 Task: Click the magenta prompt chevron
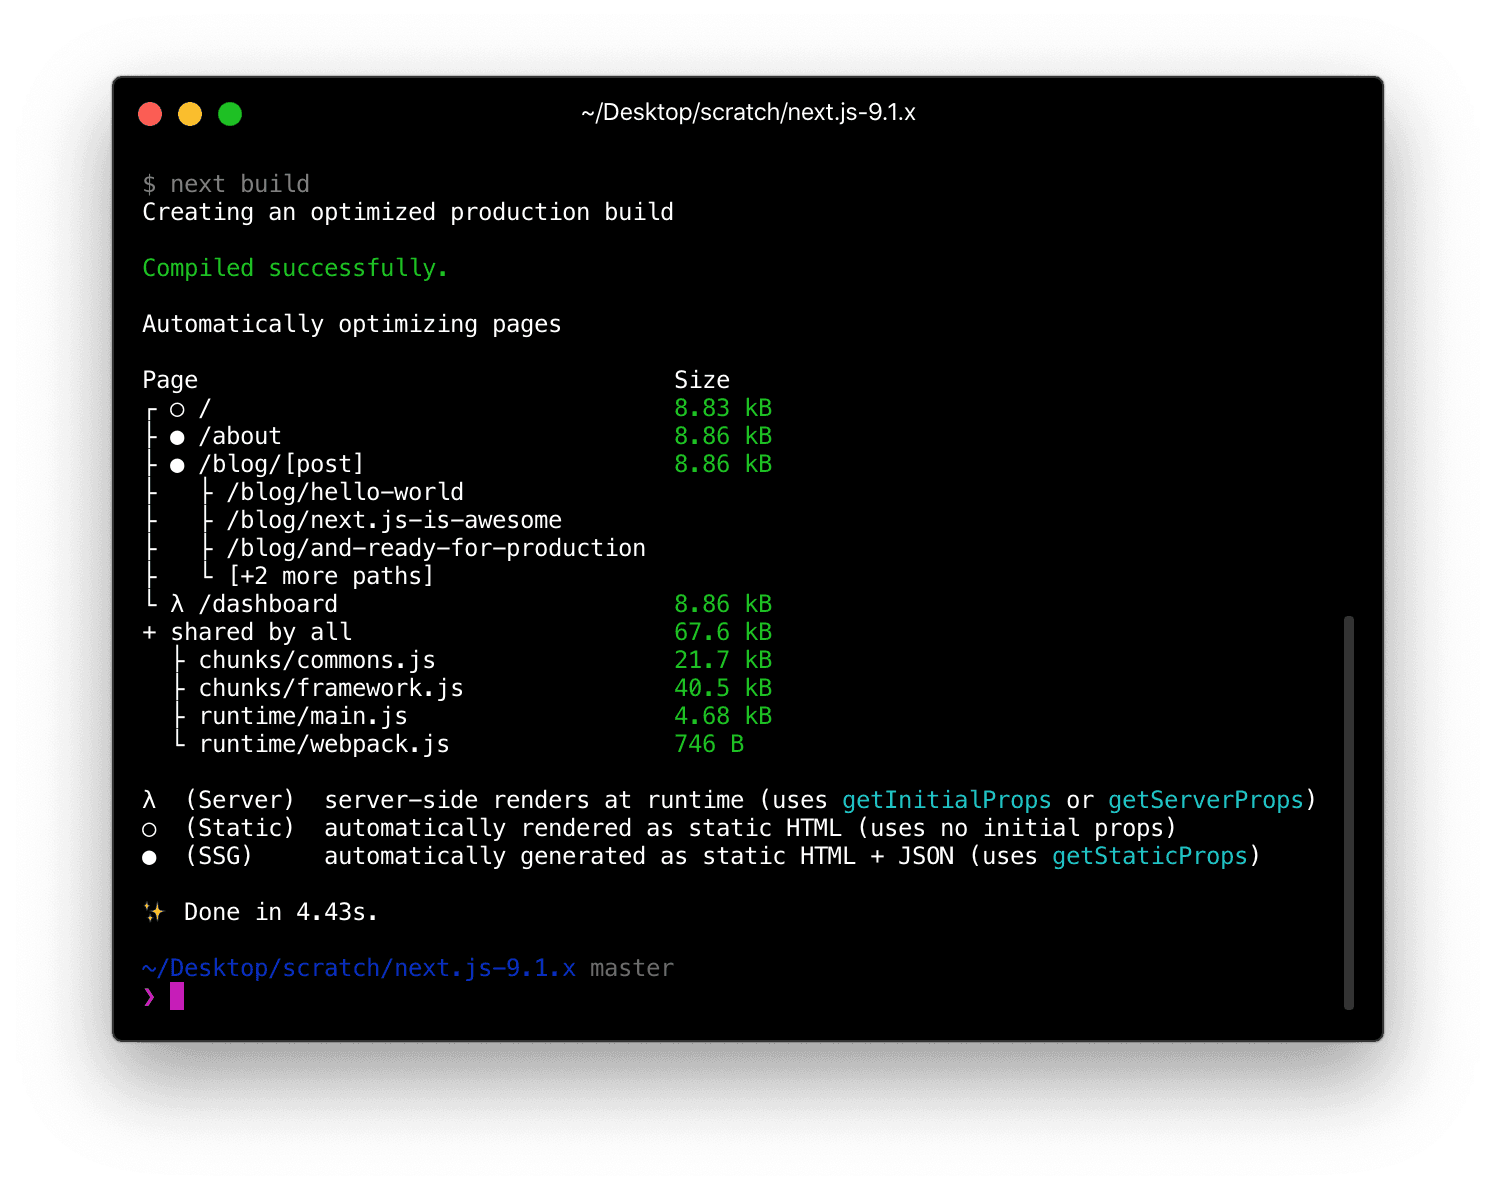click(x=149, y=996)
